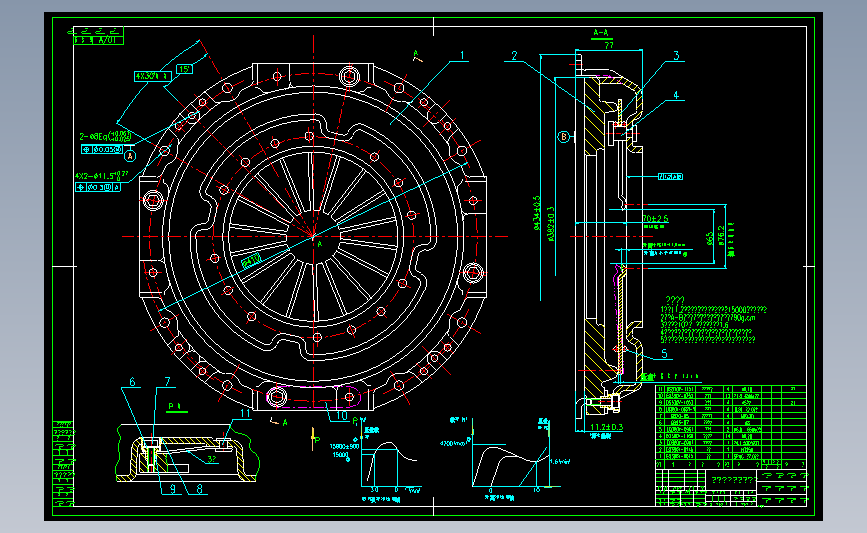The image size is (867, 533).
Task: Click the 77 width dimension
Action: pos(609,45)
